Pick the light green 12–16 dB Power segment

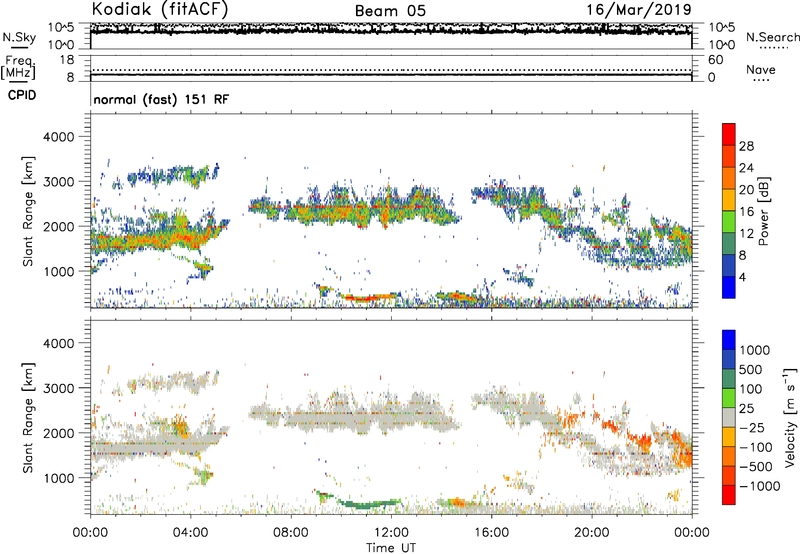pyautogui.click(x=729, y=222)
